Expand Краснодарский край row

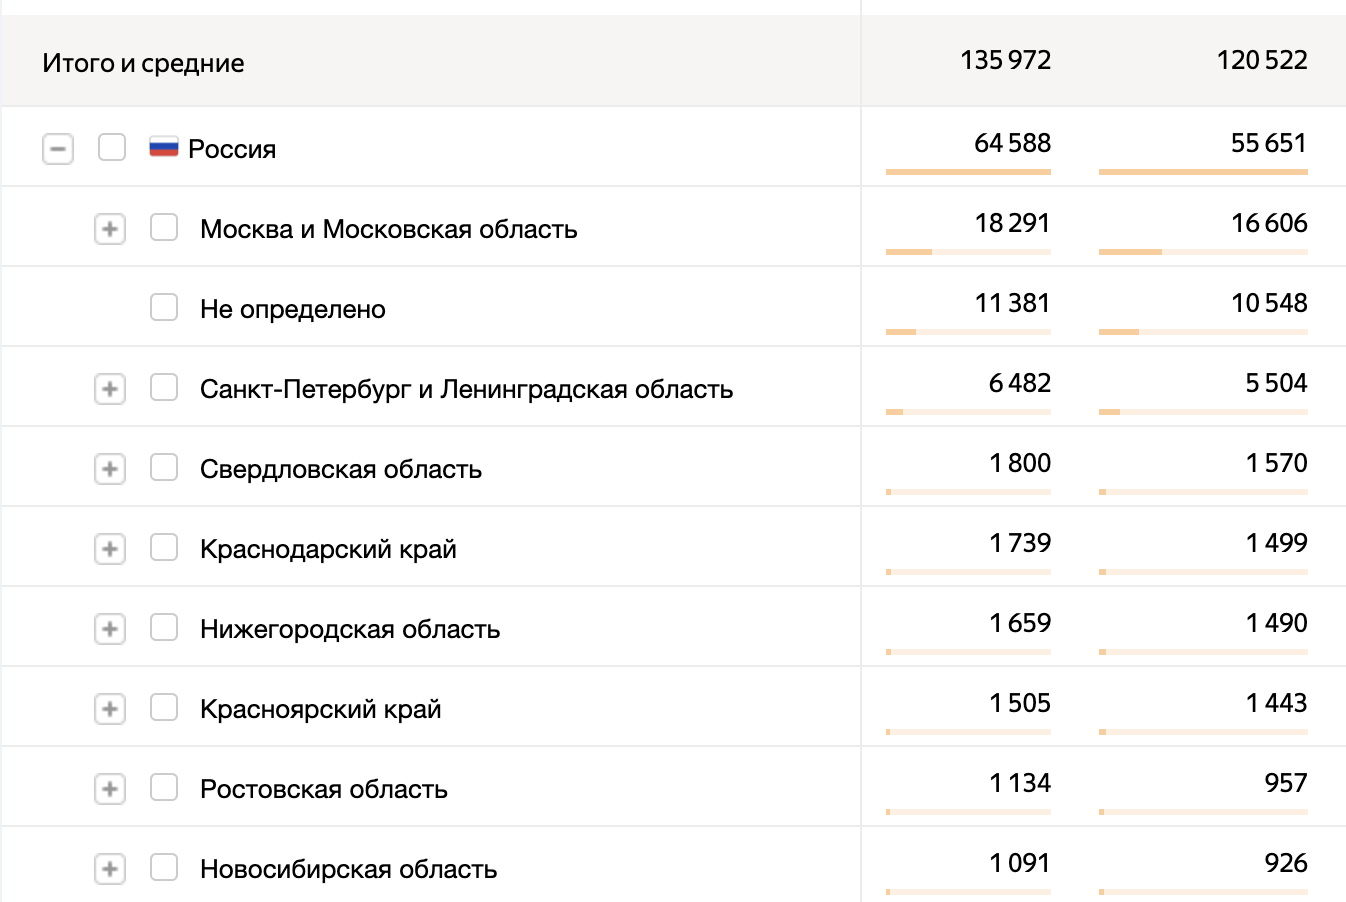[x=110, y=549]
